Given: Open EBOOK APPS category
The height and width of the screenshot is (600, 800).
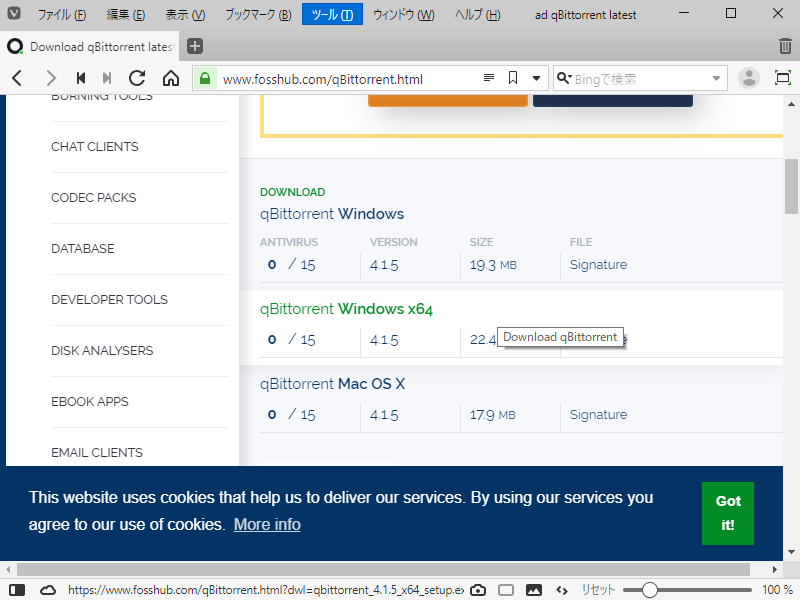Looking at the screenshot, I should tap(90, 402).
